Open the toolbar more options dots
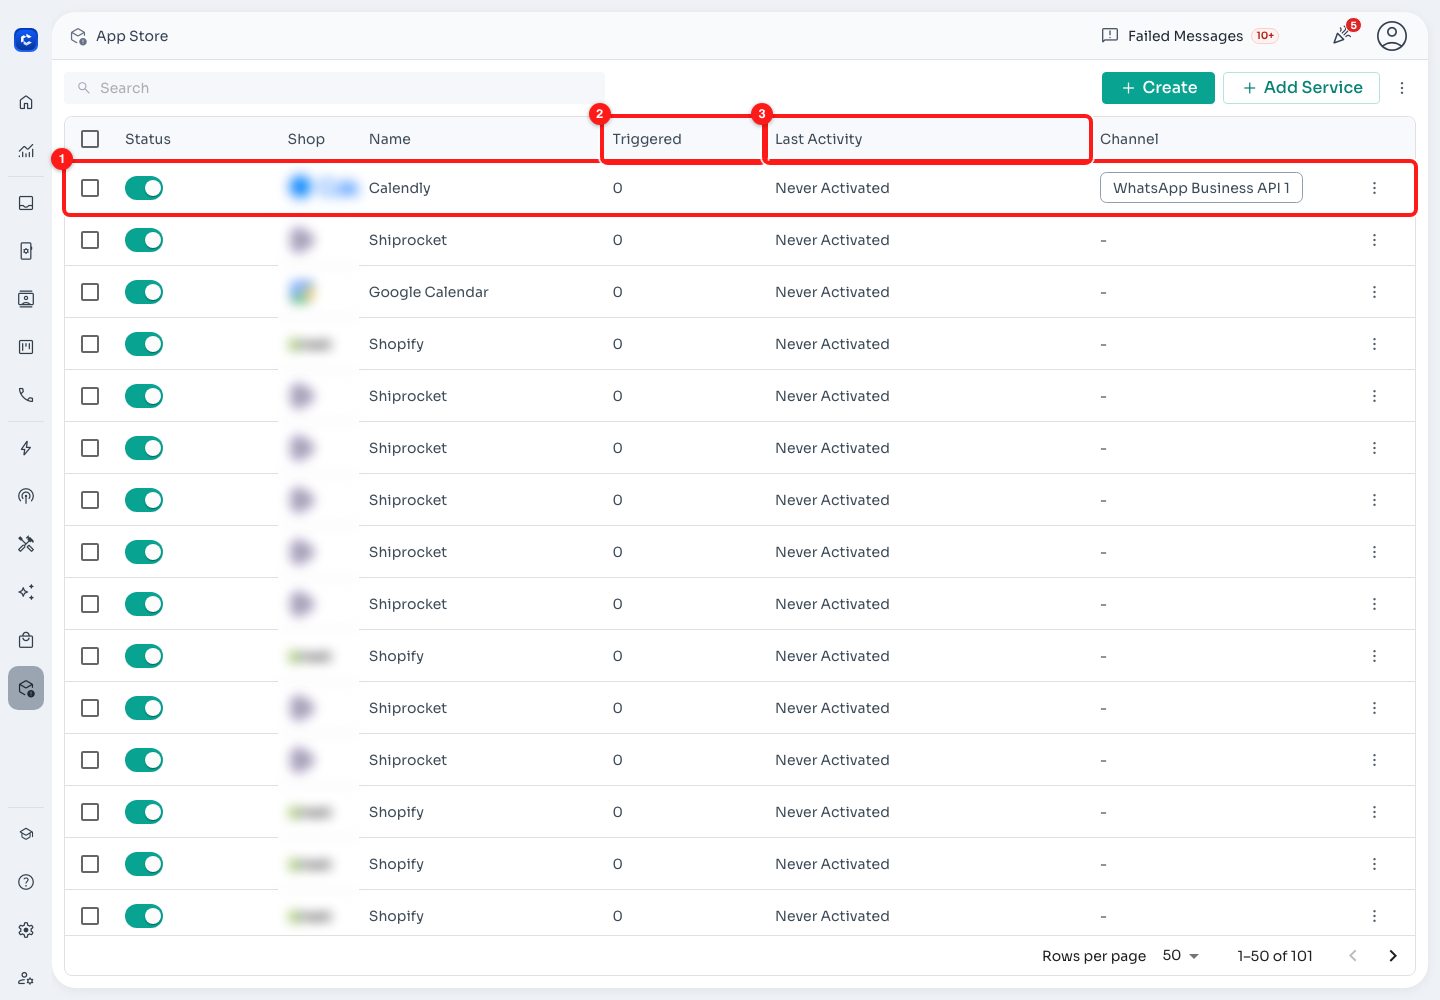 [1402, 88]
